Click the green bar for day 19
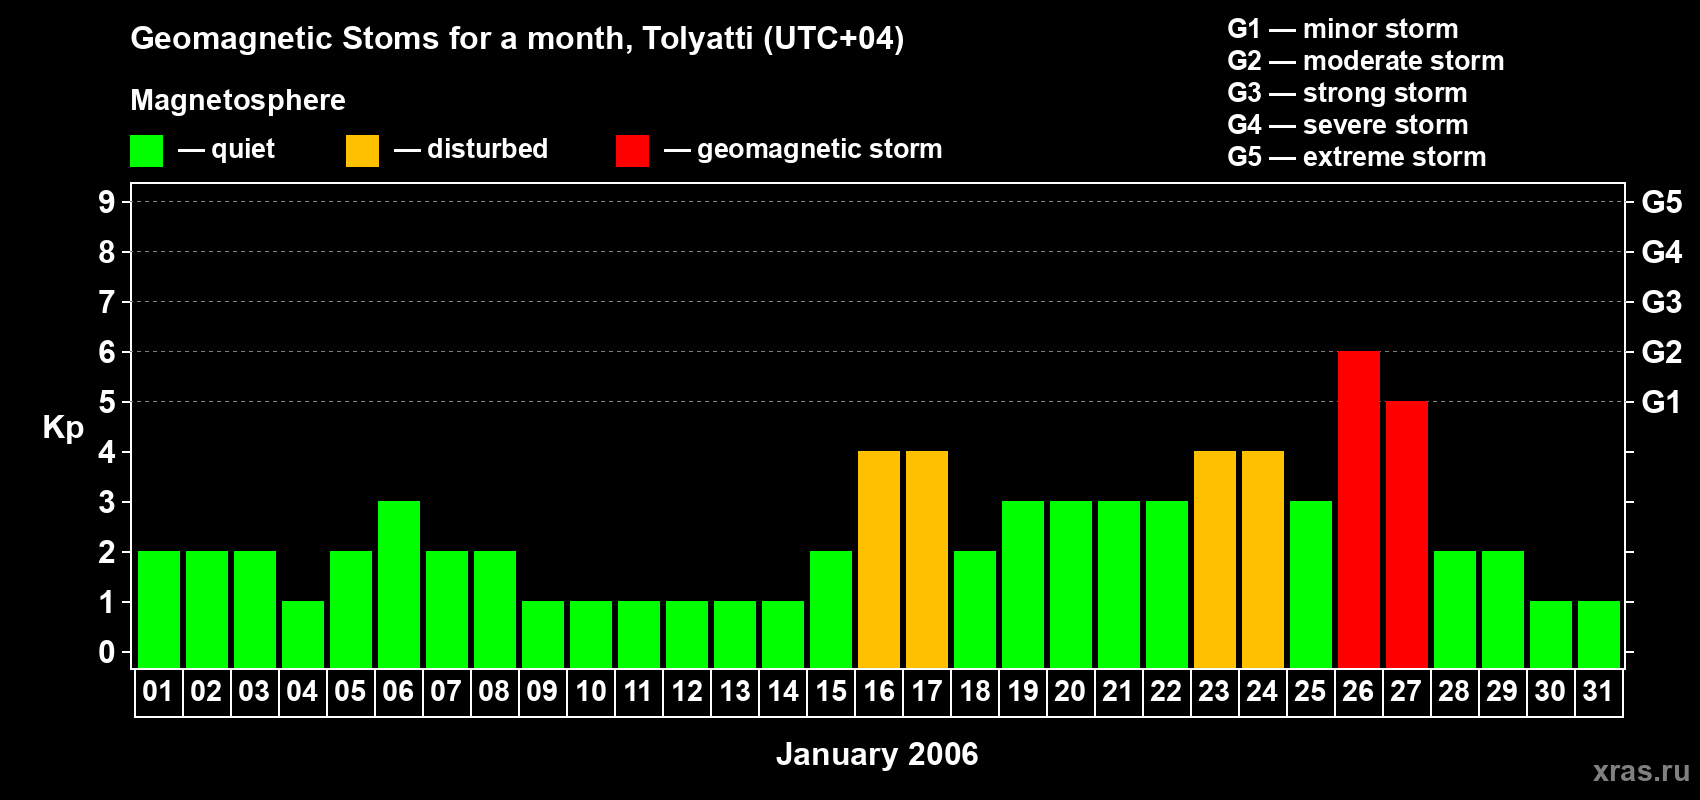The width and height of the screenshot is (1700, 800). click(1023, 585)
